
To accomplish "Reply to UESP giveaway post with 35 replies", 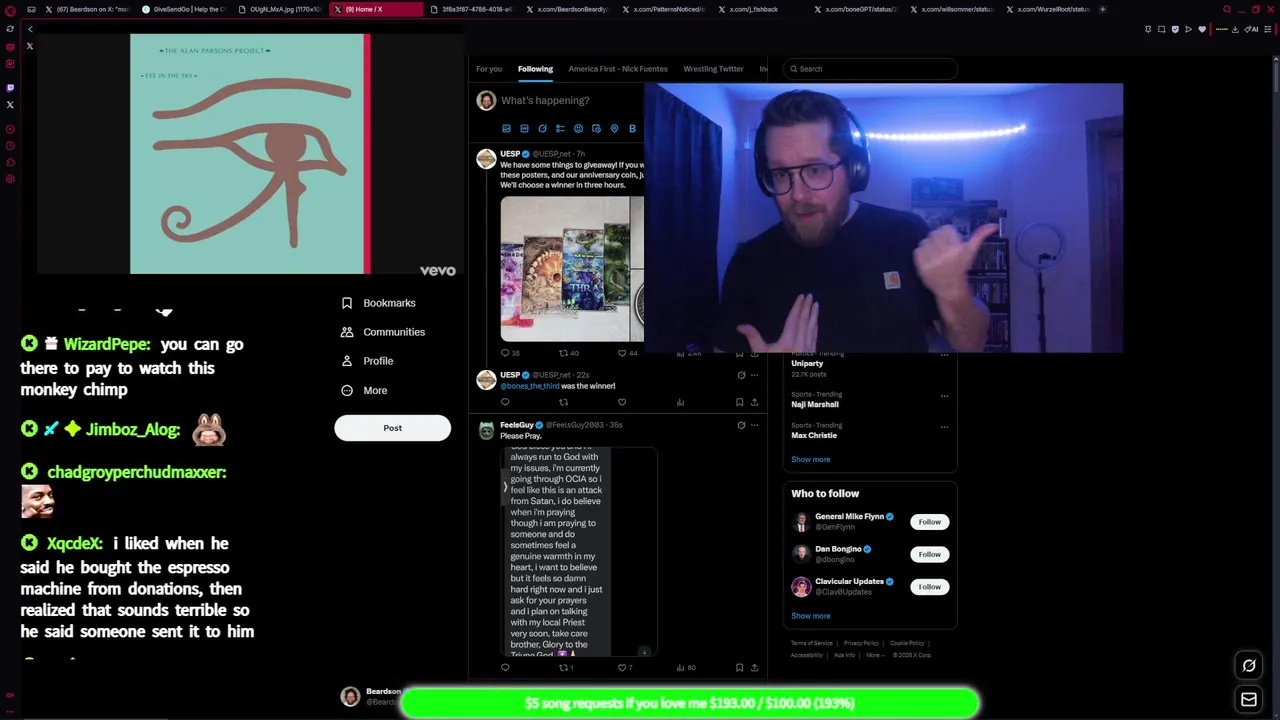I will point(509,353).
